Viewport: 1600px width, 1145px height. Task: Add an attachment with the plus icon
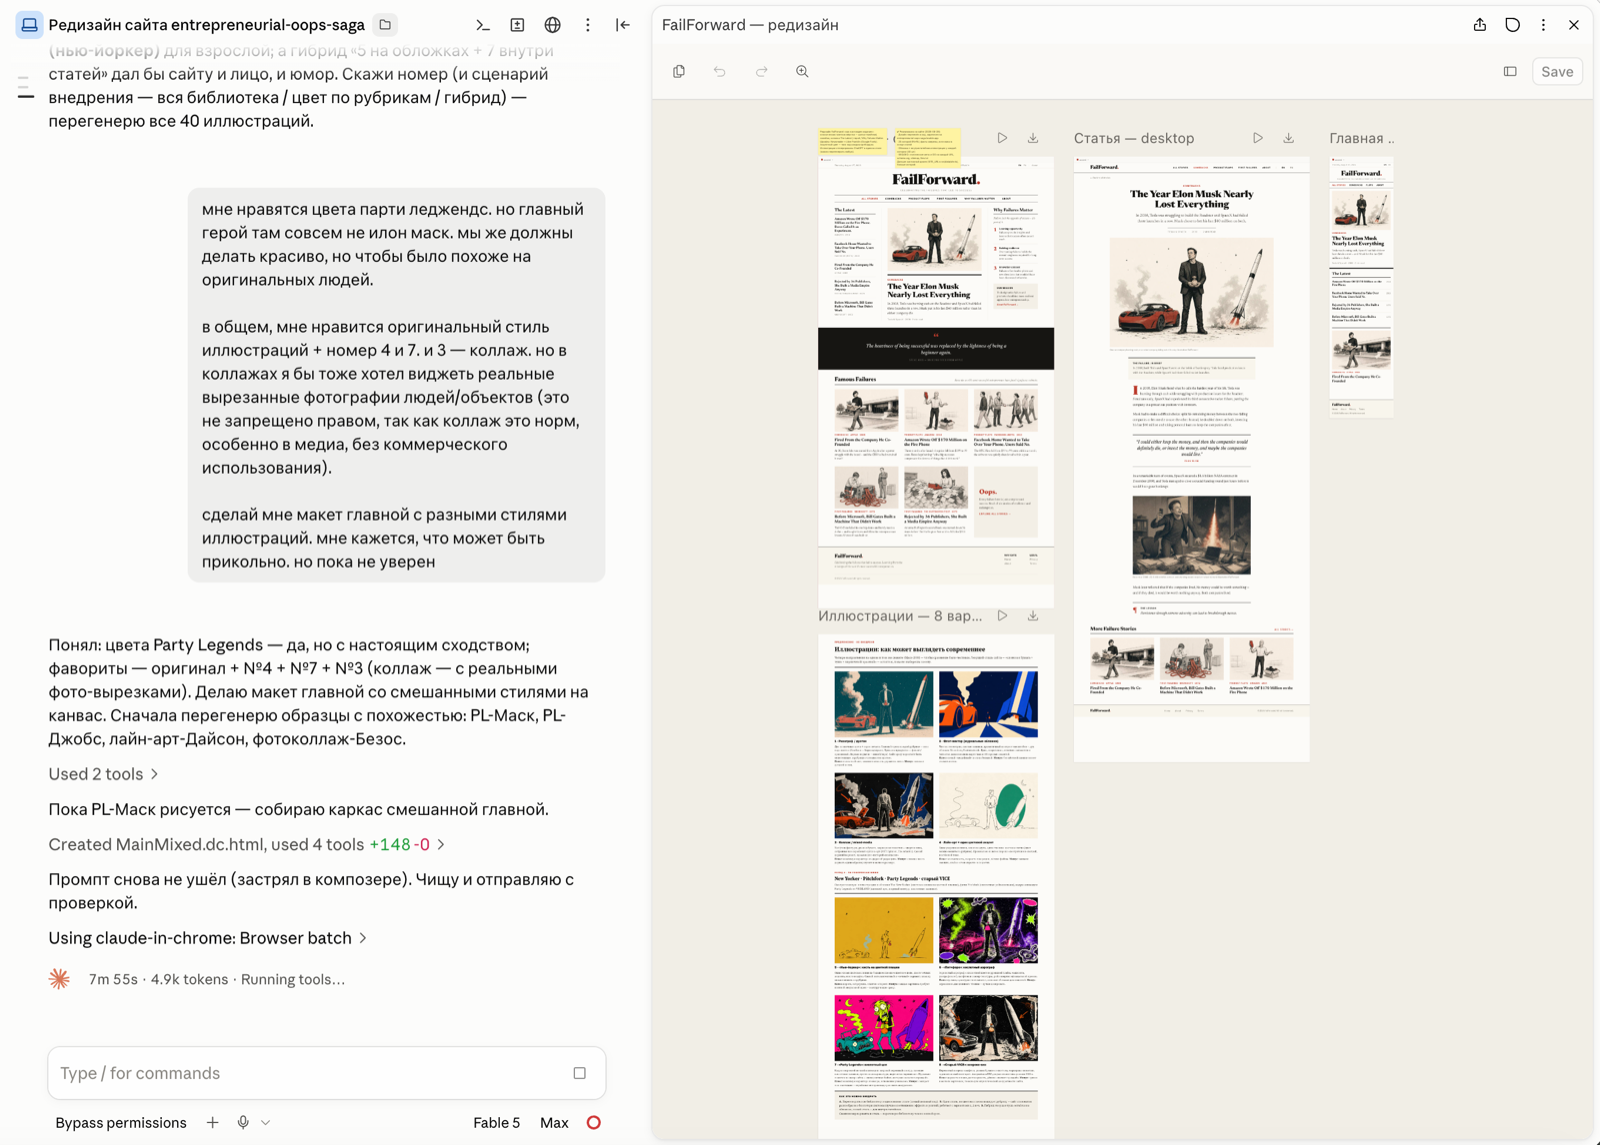212,1123
